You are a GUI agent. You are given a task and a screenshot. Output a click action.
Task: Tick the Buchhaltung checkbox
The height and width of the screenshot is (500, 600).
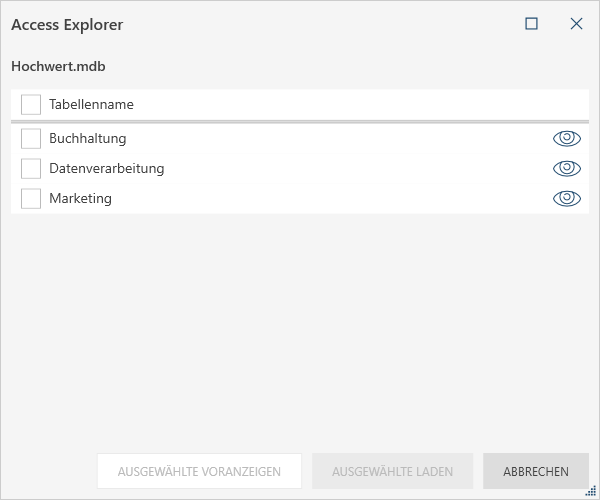[31, 139]
